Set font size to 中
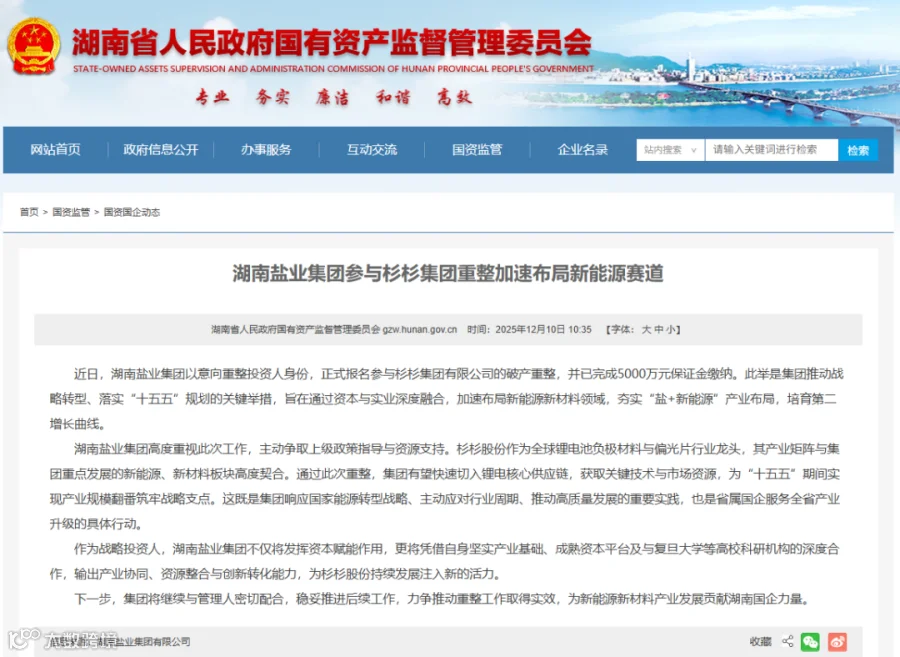This screenshot has width=900, height=657. point(658,329)
